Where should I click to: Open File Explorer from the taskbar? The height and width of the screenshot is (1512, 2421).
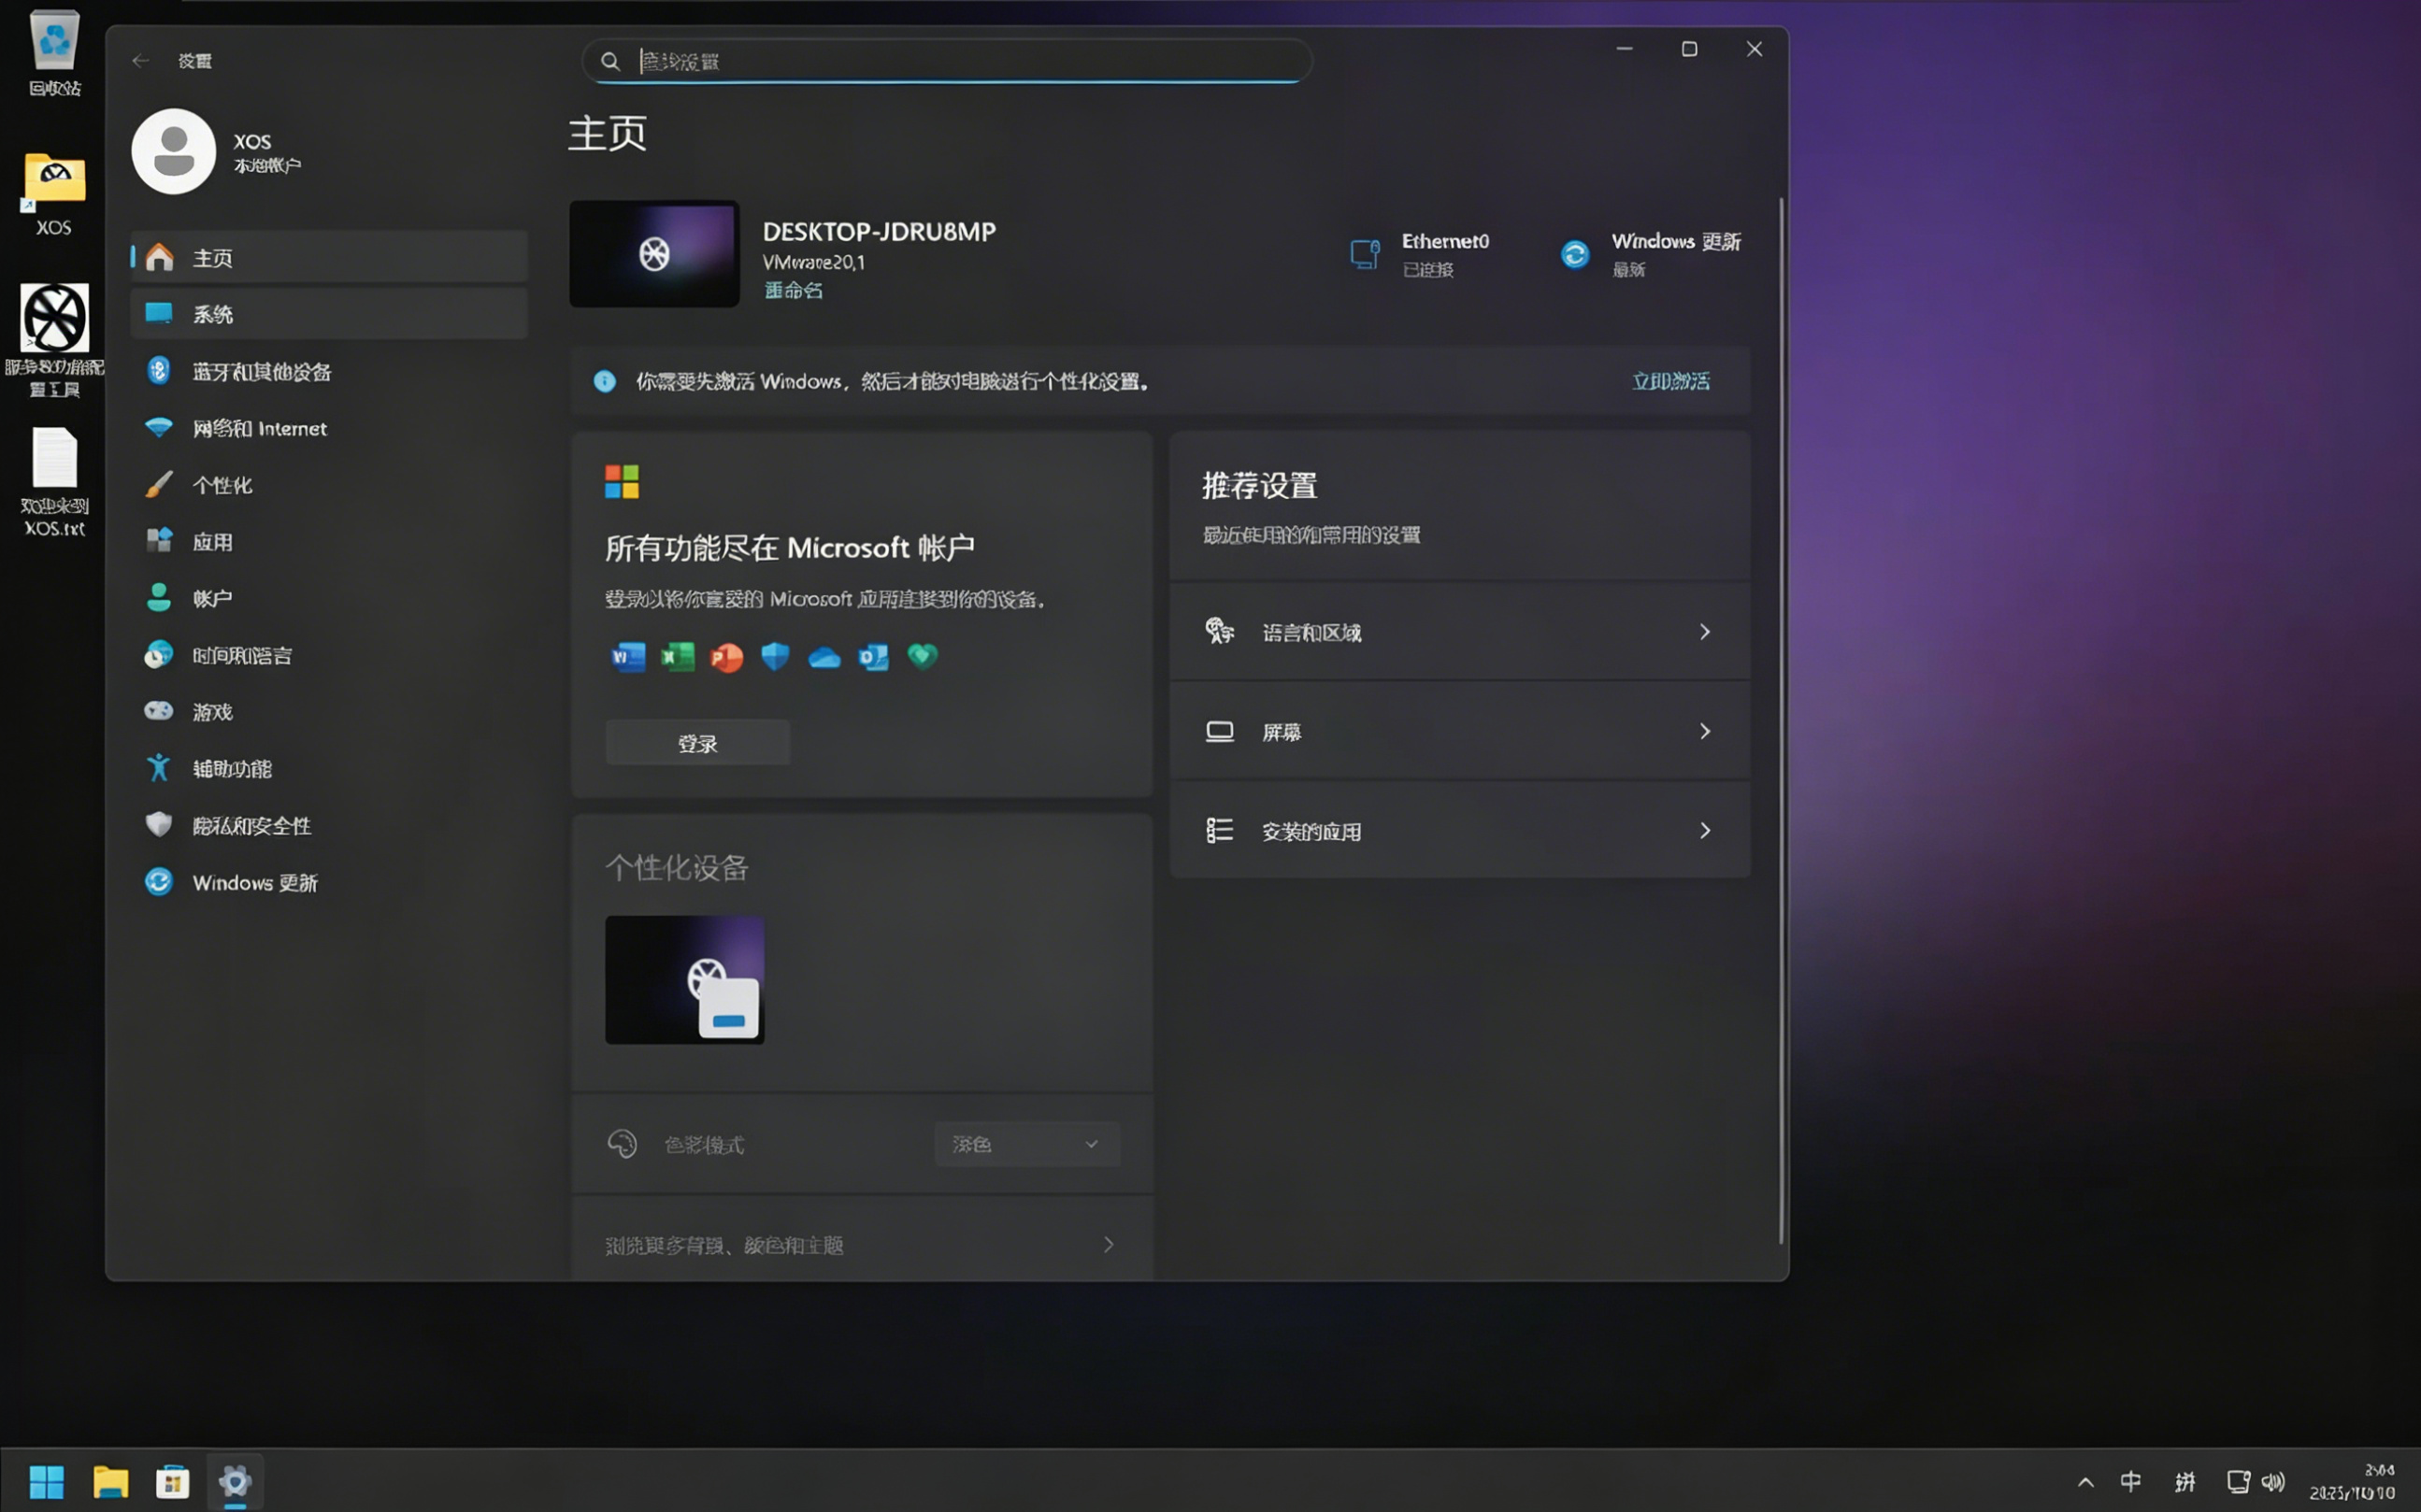point(110,1481)
